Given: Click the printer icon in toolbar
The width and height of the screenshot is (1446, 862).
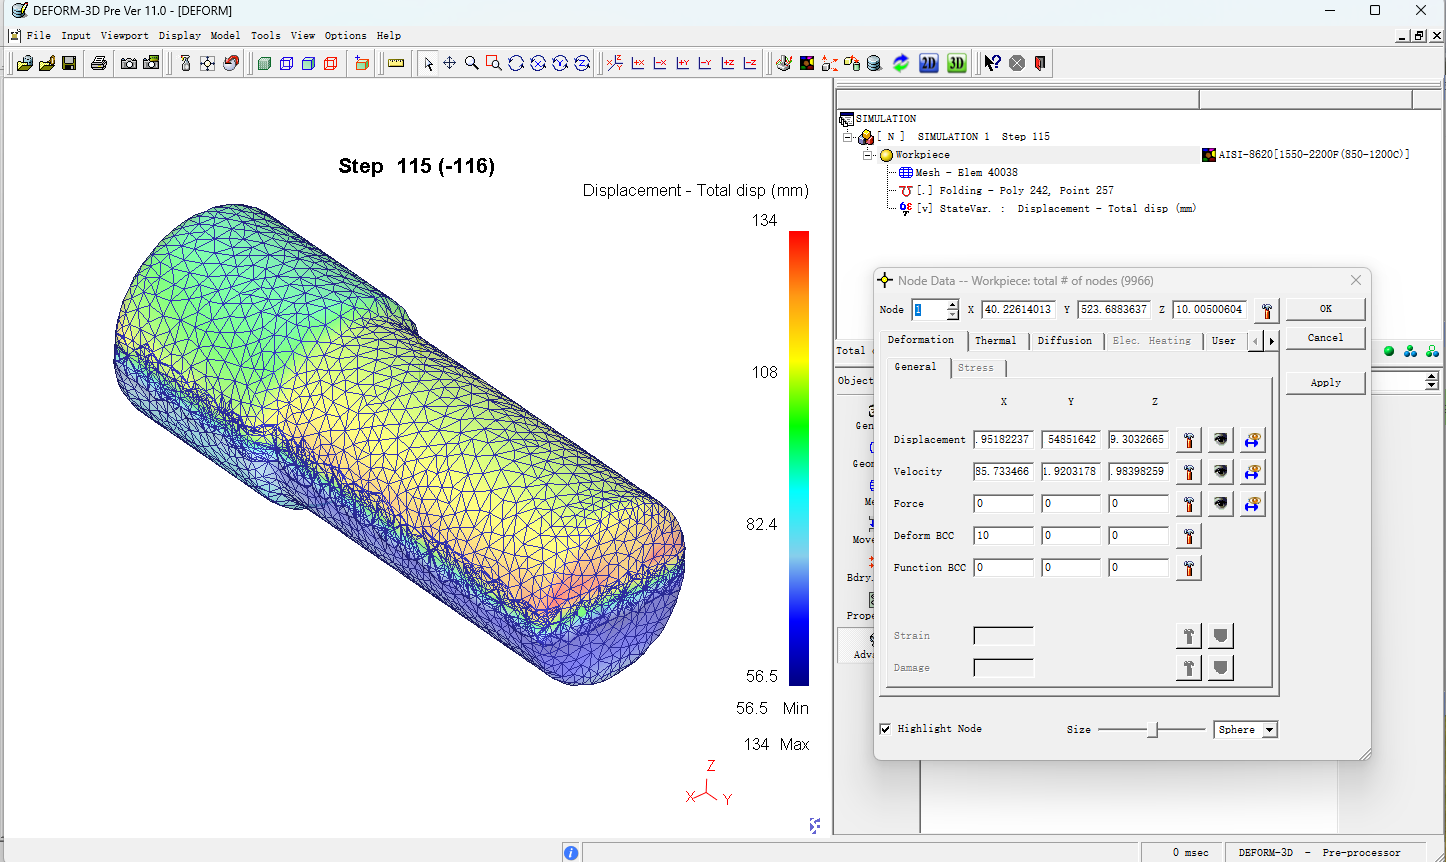Looking at the screenshot, I should [98, 63].
